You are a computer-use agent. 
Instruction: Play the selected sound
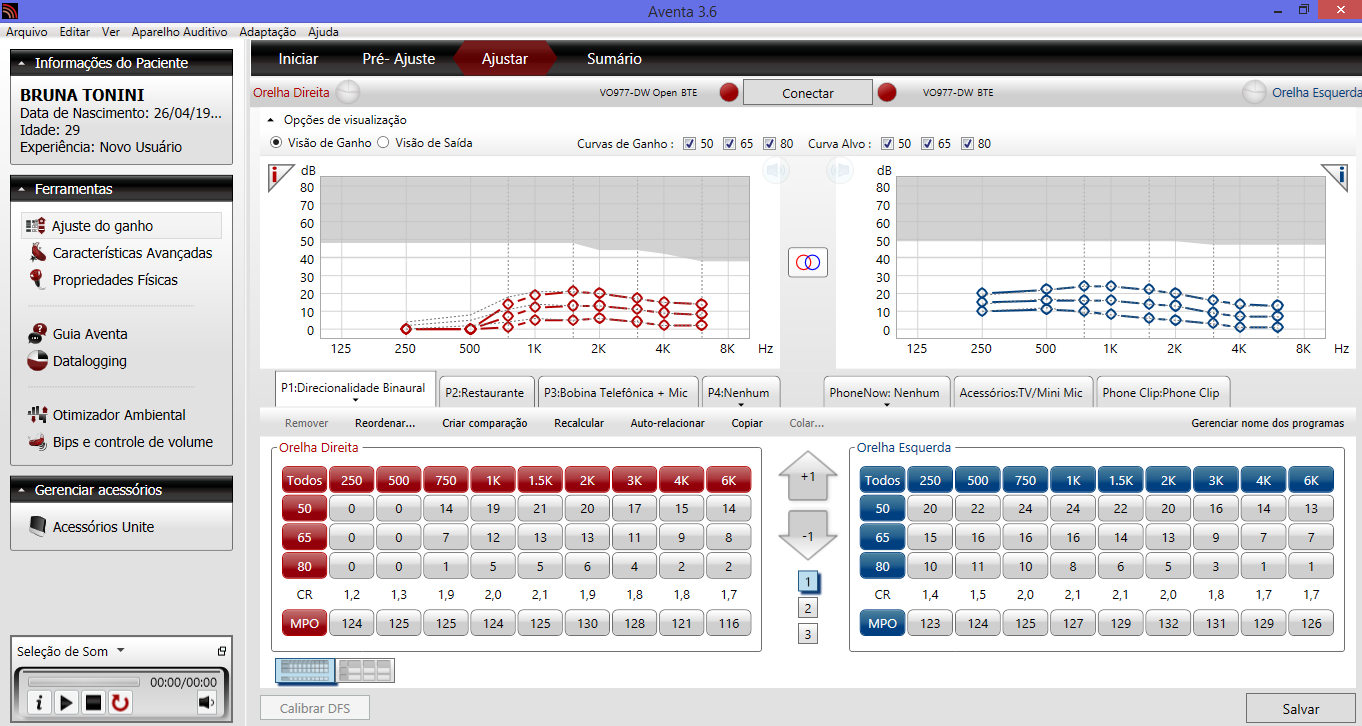pos(66,703)
